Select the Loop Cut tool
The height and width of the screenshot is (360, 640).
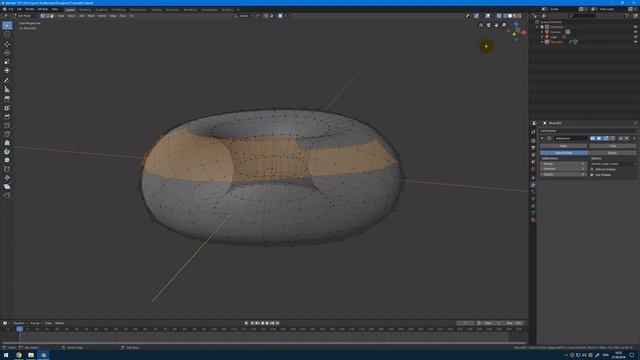pos(7,125)
